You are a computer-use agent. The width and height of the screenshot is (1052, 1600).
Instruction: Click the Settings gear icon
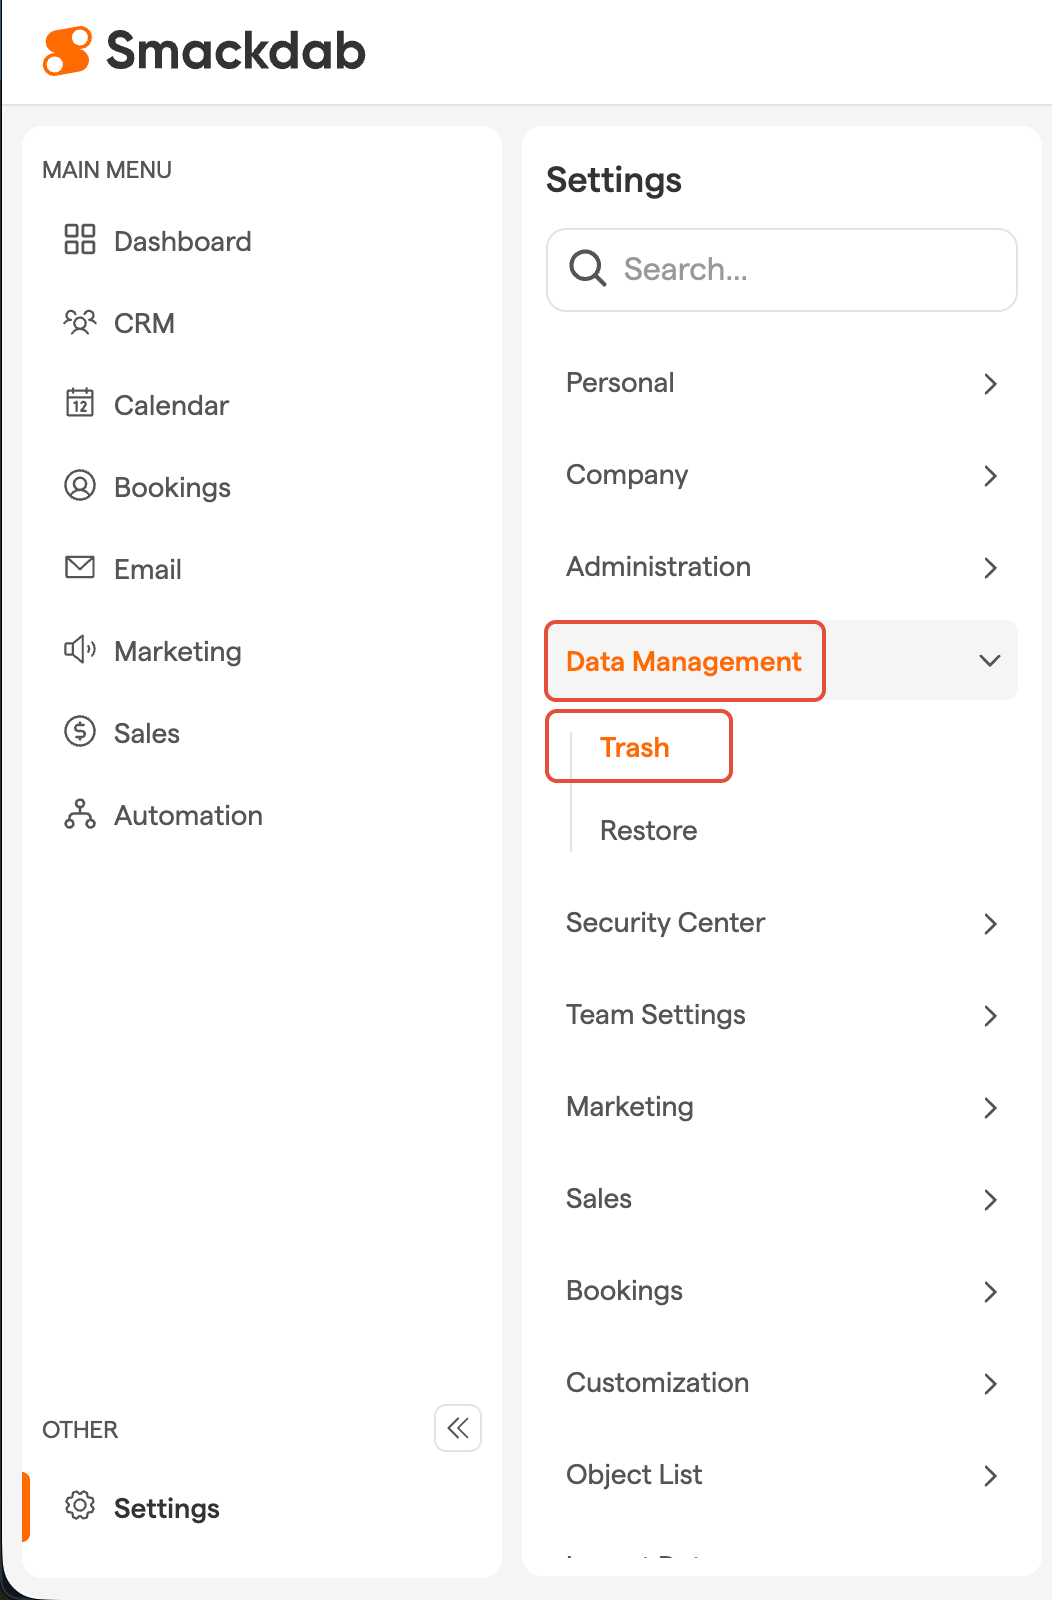pos(79,1506)
